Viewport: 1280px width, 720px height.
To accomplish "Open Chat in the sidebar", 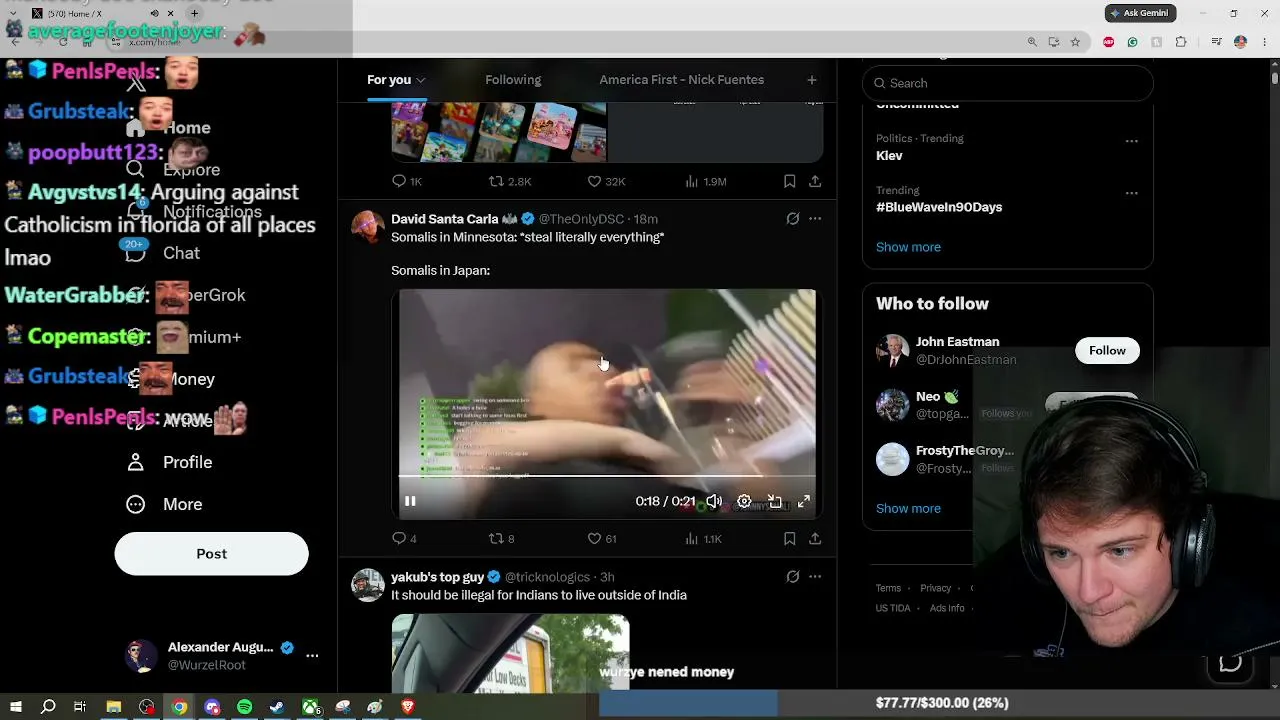I will (163, 253).
